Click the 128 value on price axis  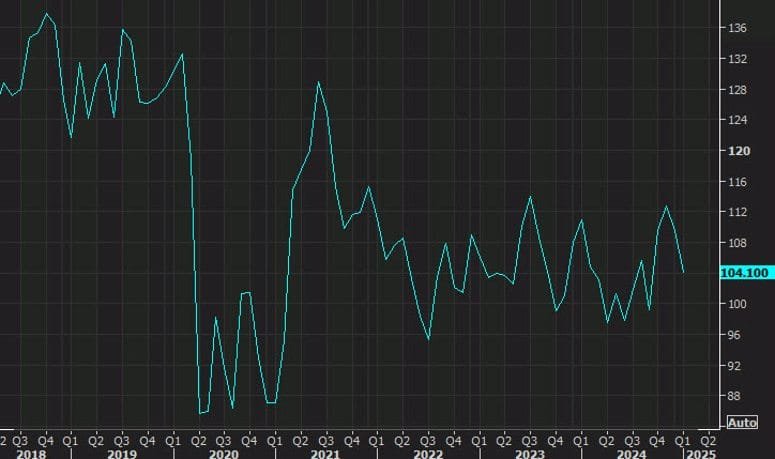tap(738, 90)
